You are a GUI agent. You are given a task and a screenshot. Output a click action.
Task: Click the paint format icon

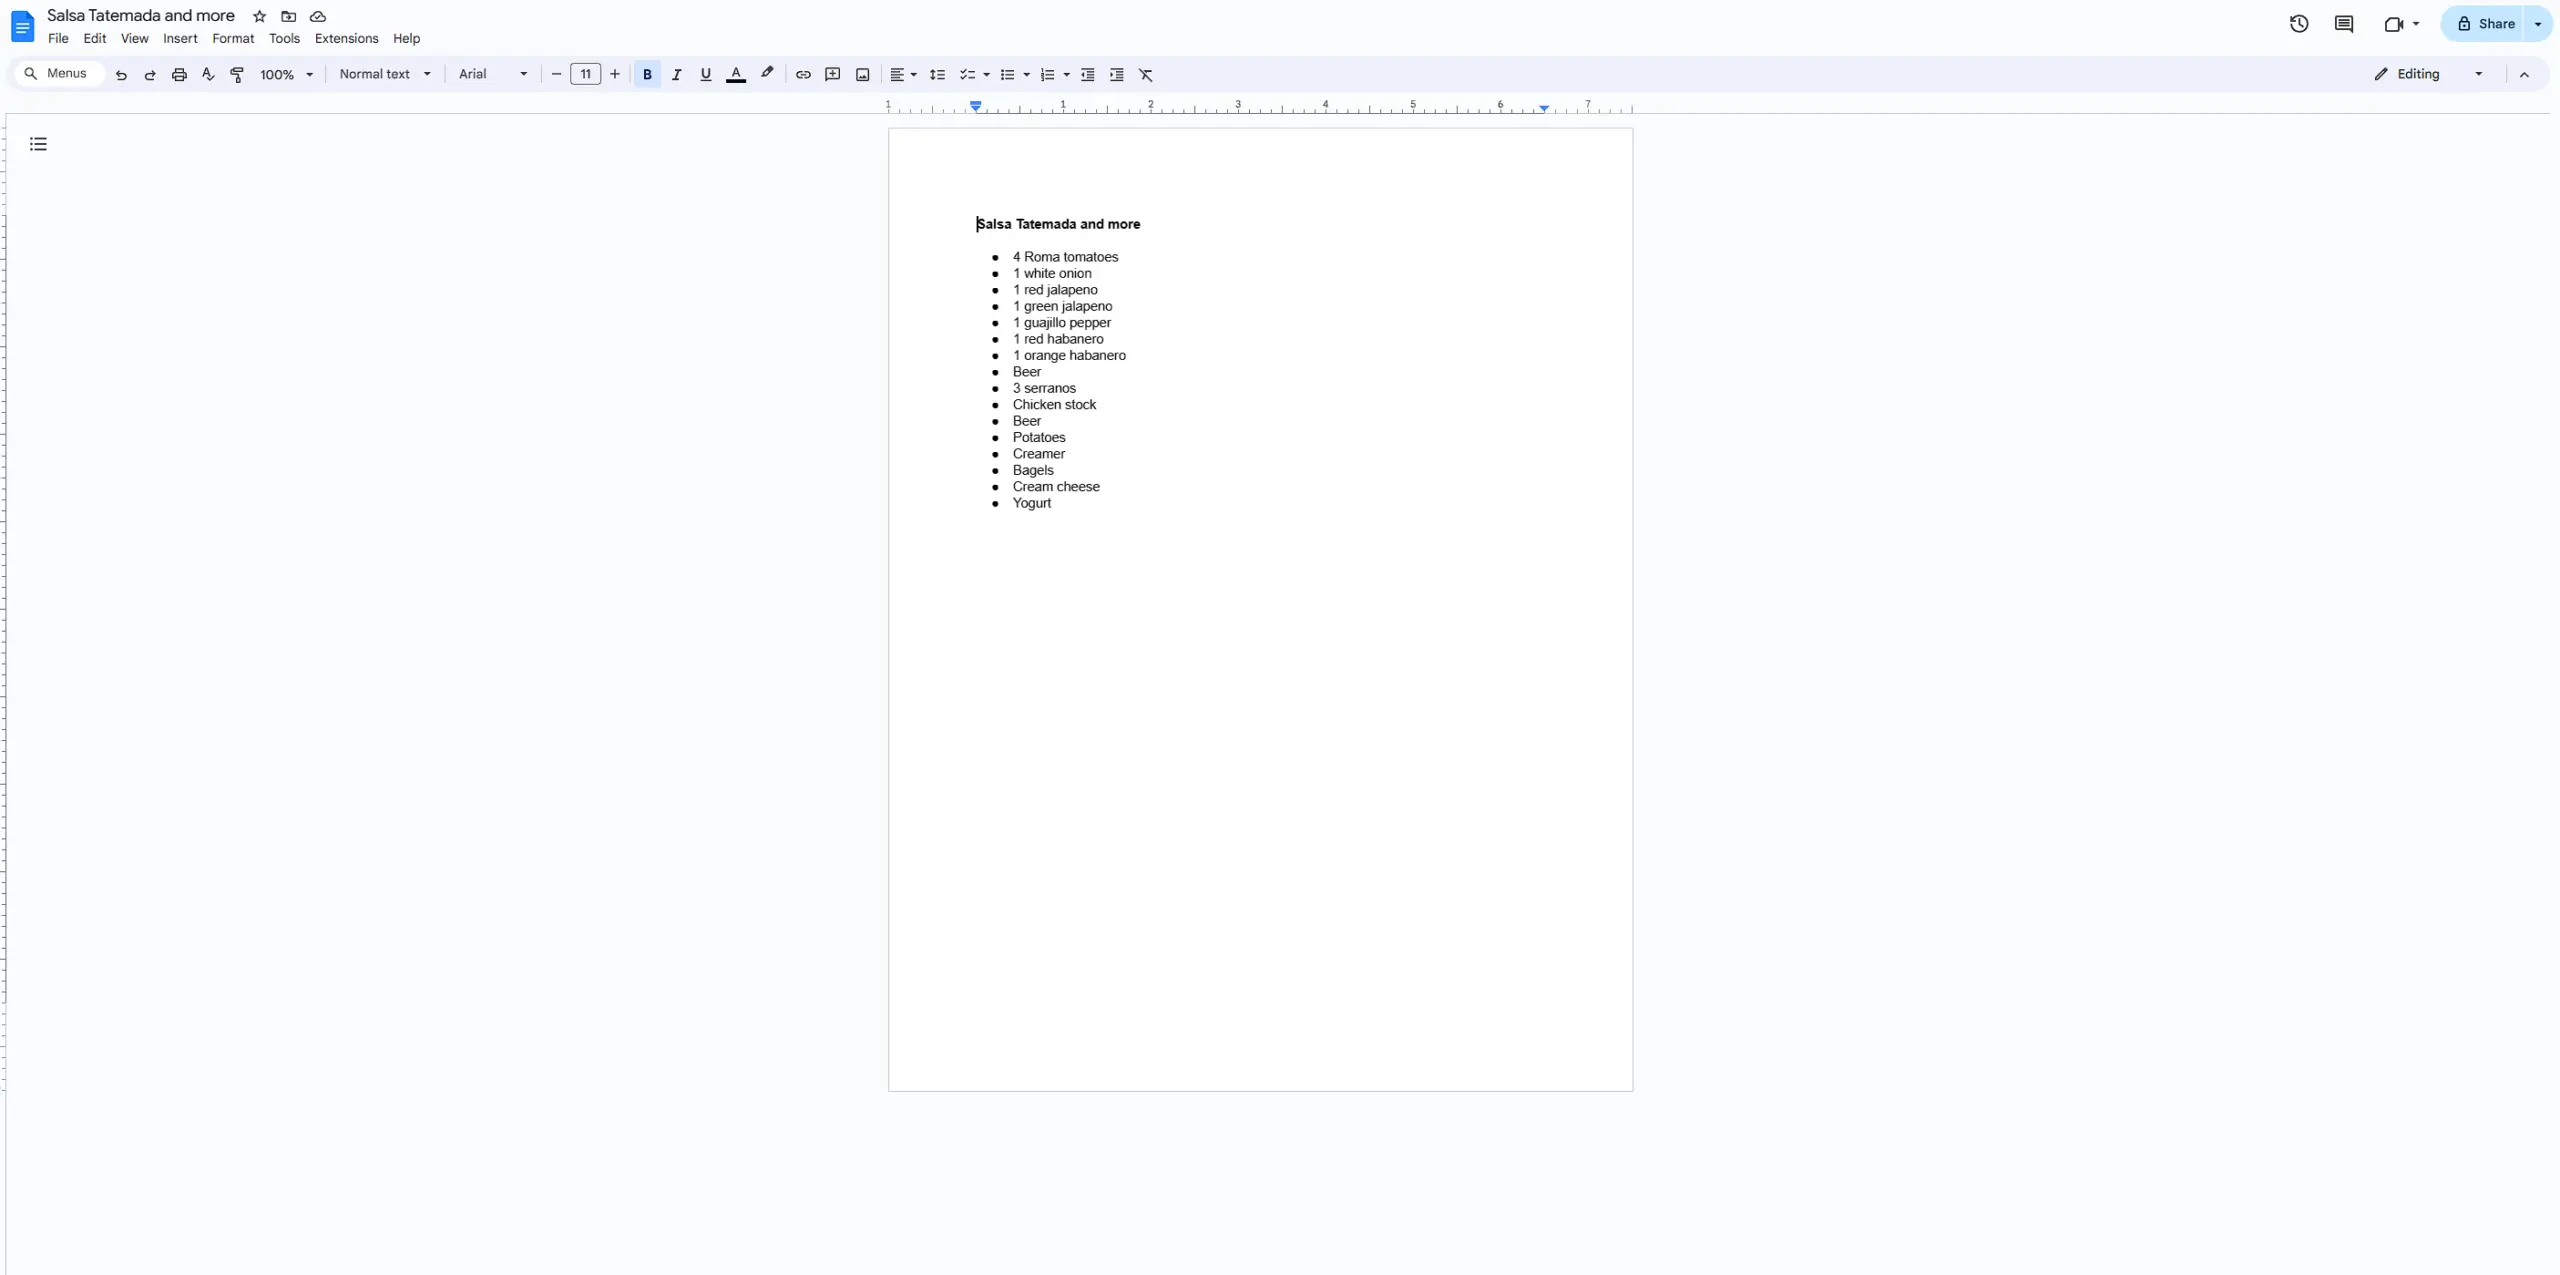point(237,74)
